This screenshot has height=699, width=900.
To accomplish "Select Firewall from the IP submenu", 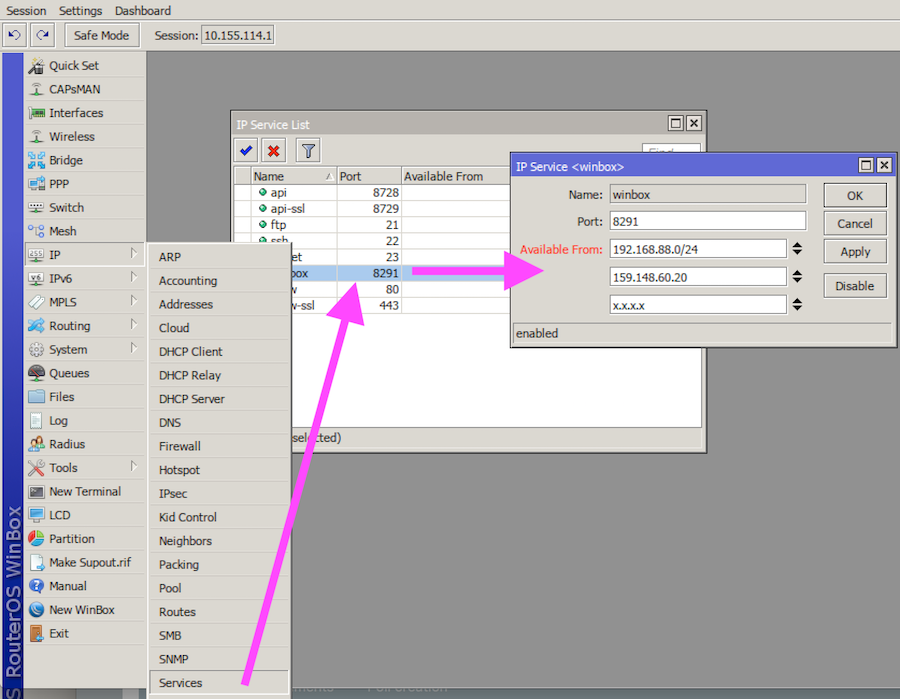I will pos(180,446).
